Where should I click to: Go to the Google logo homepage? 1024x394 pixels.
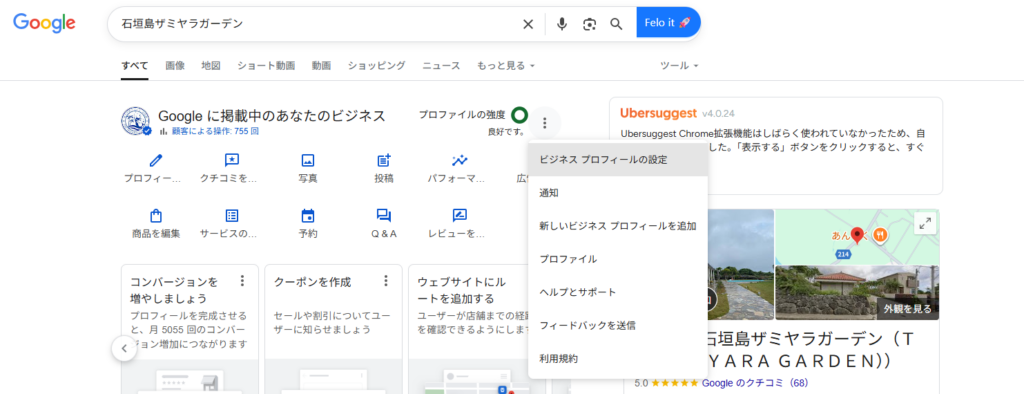(44, 23)
